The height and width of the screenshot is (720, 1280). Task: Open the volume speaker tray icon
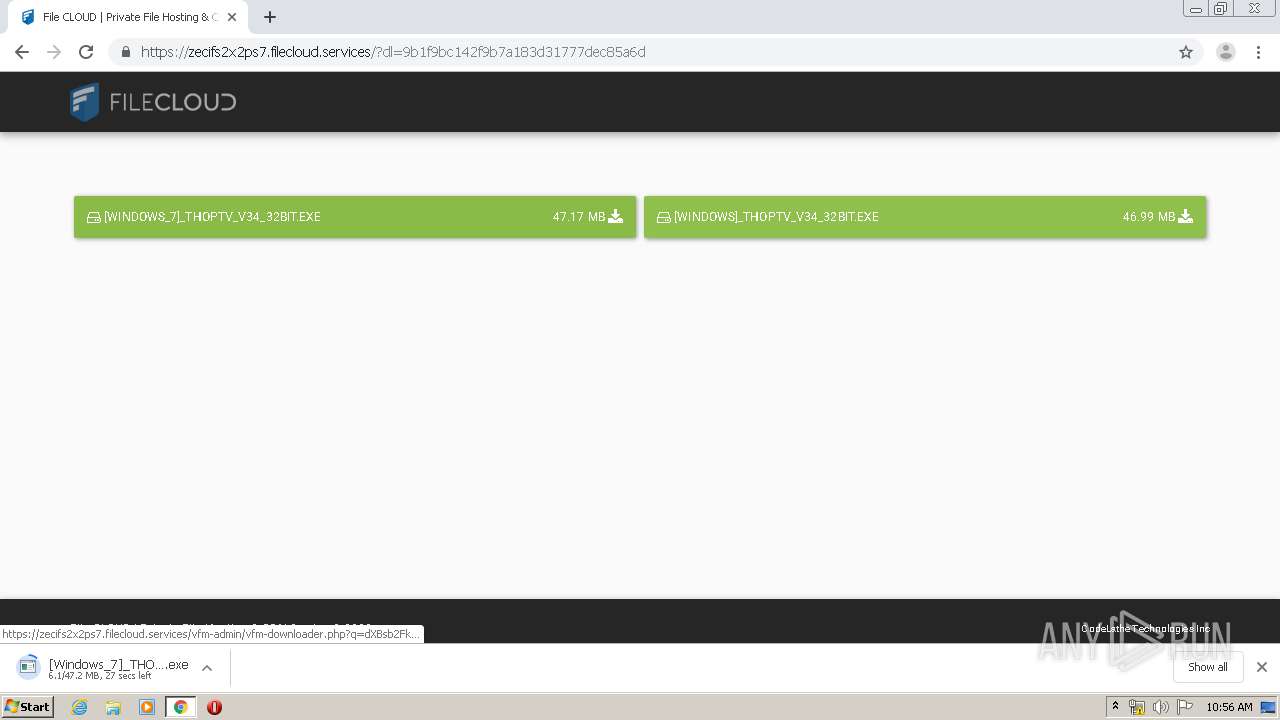pos(1160,707)
